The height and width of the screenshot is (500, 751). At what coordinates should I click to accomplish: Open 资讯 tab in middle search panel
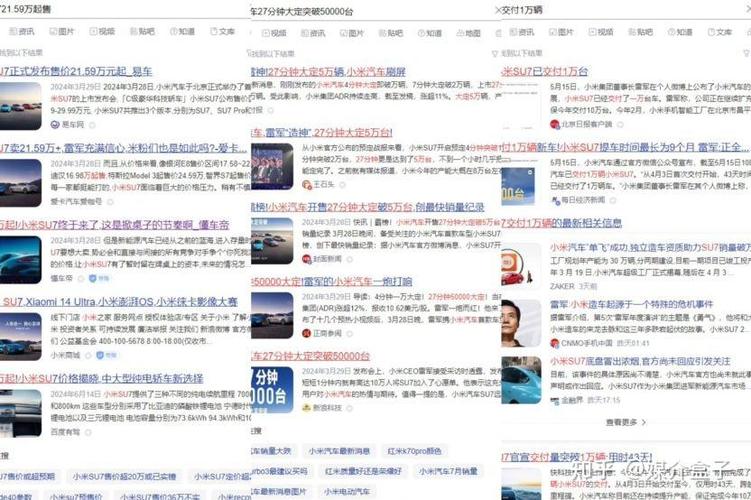313,33
